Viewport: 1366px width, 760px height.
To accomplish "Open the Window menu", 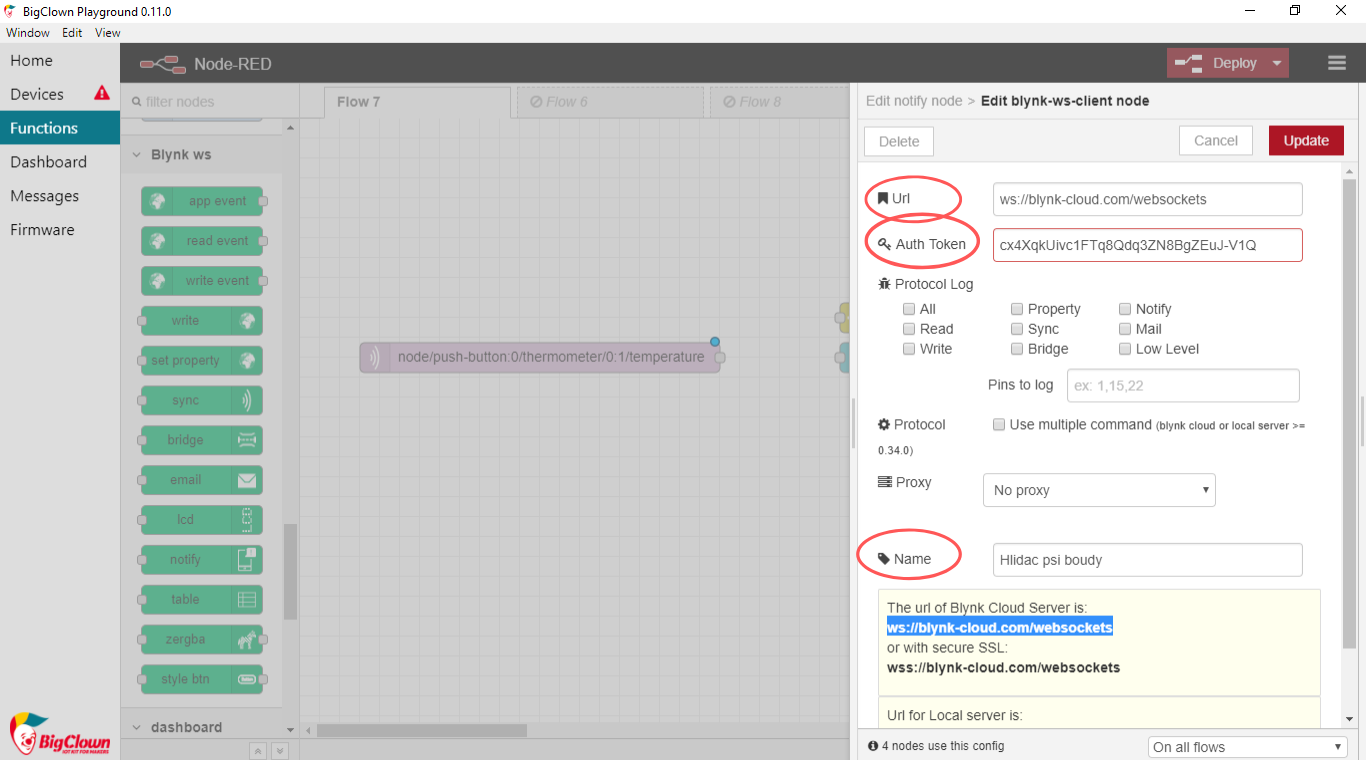I will pyautogui.click(x=28, y=33).
